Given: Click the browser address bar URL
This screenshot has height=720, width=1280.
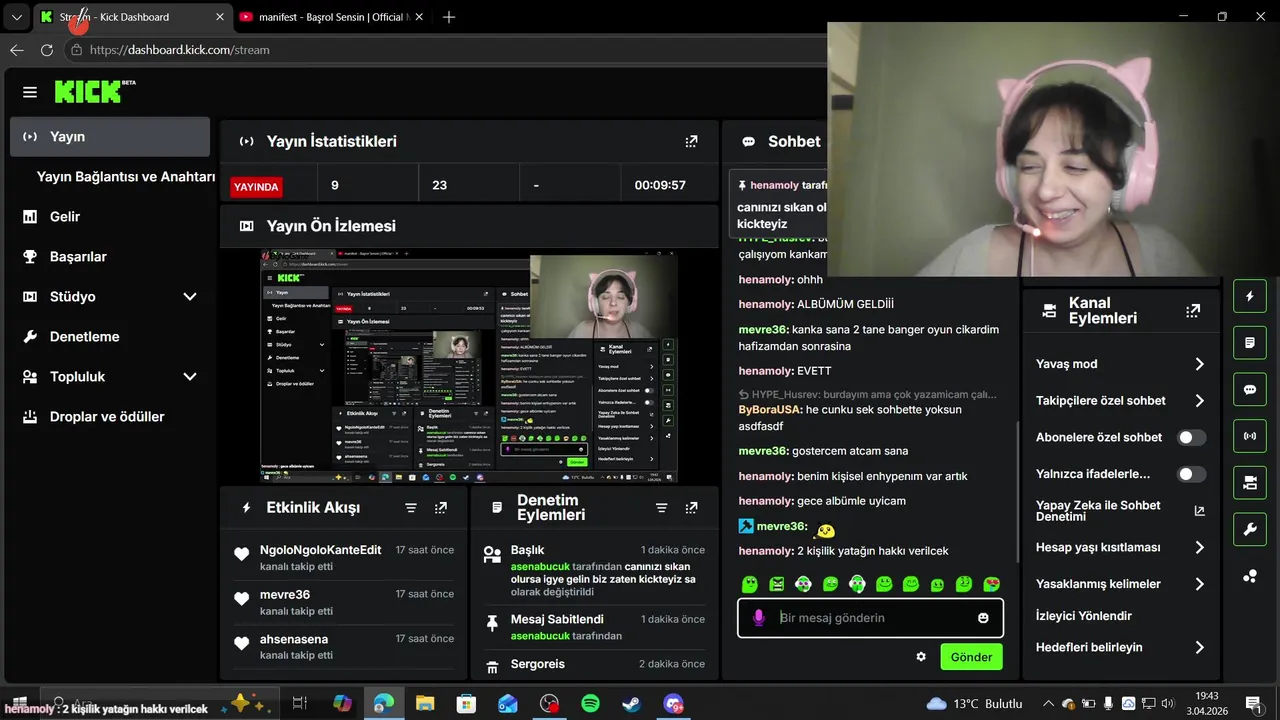Looking at the screenshot, I should click(x=180, y=50).
